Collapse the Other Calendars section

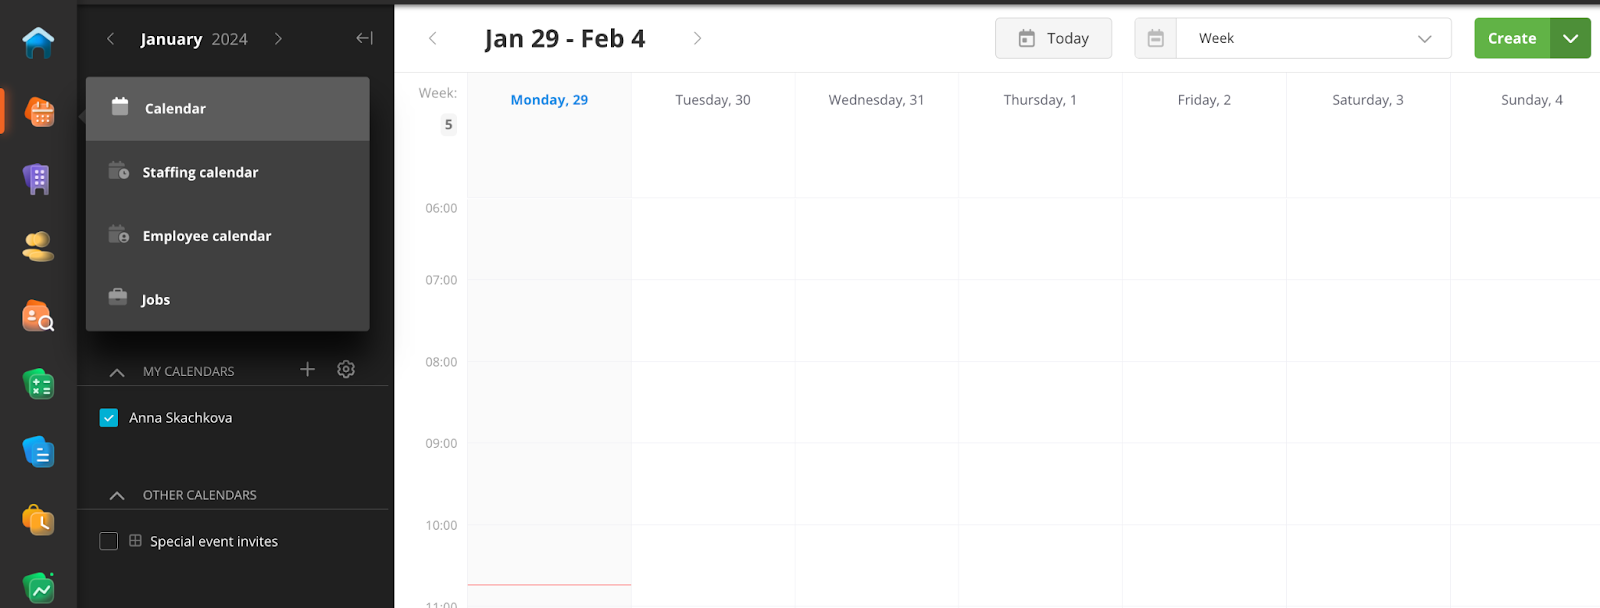coord(117,495)
